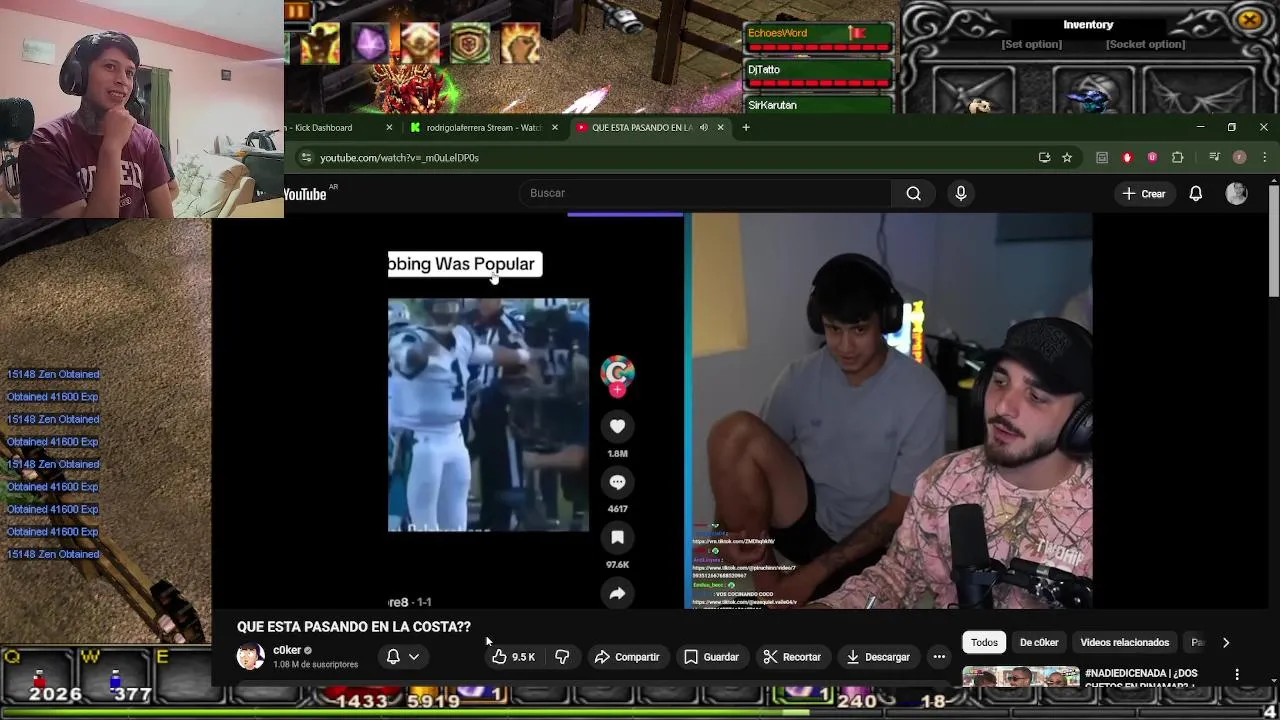
Task: Bookmark this page with the star icon
Action: (1067, 157)
